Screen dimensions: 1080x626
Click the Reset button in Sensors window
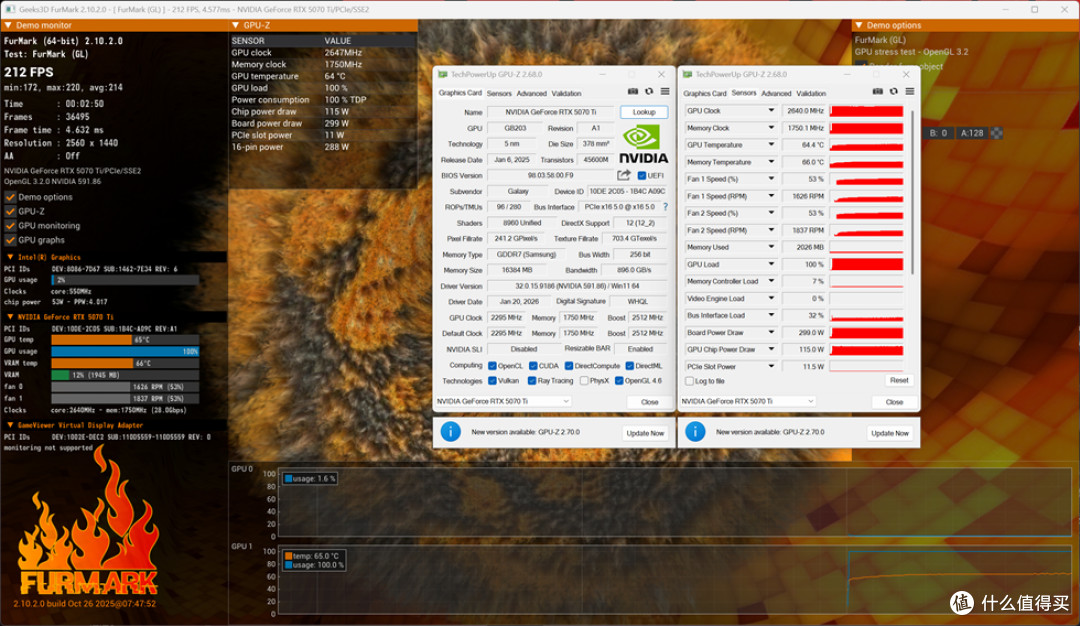pyautogui.click(x=899, y=380)
